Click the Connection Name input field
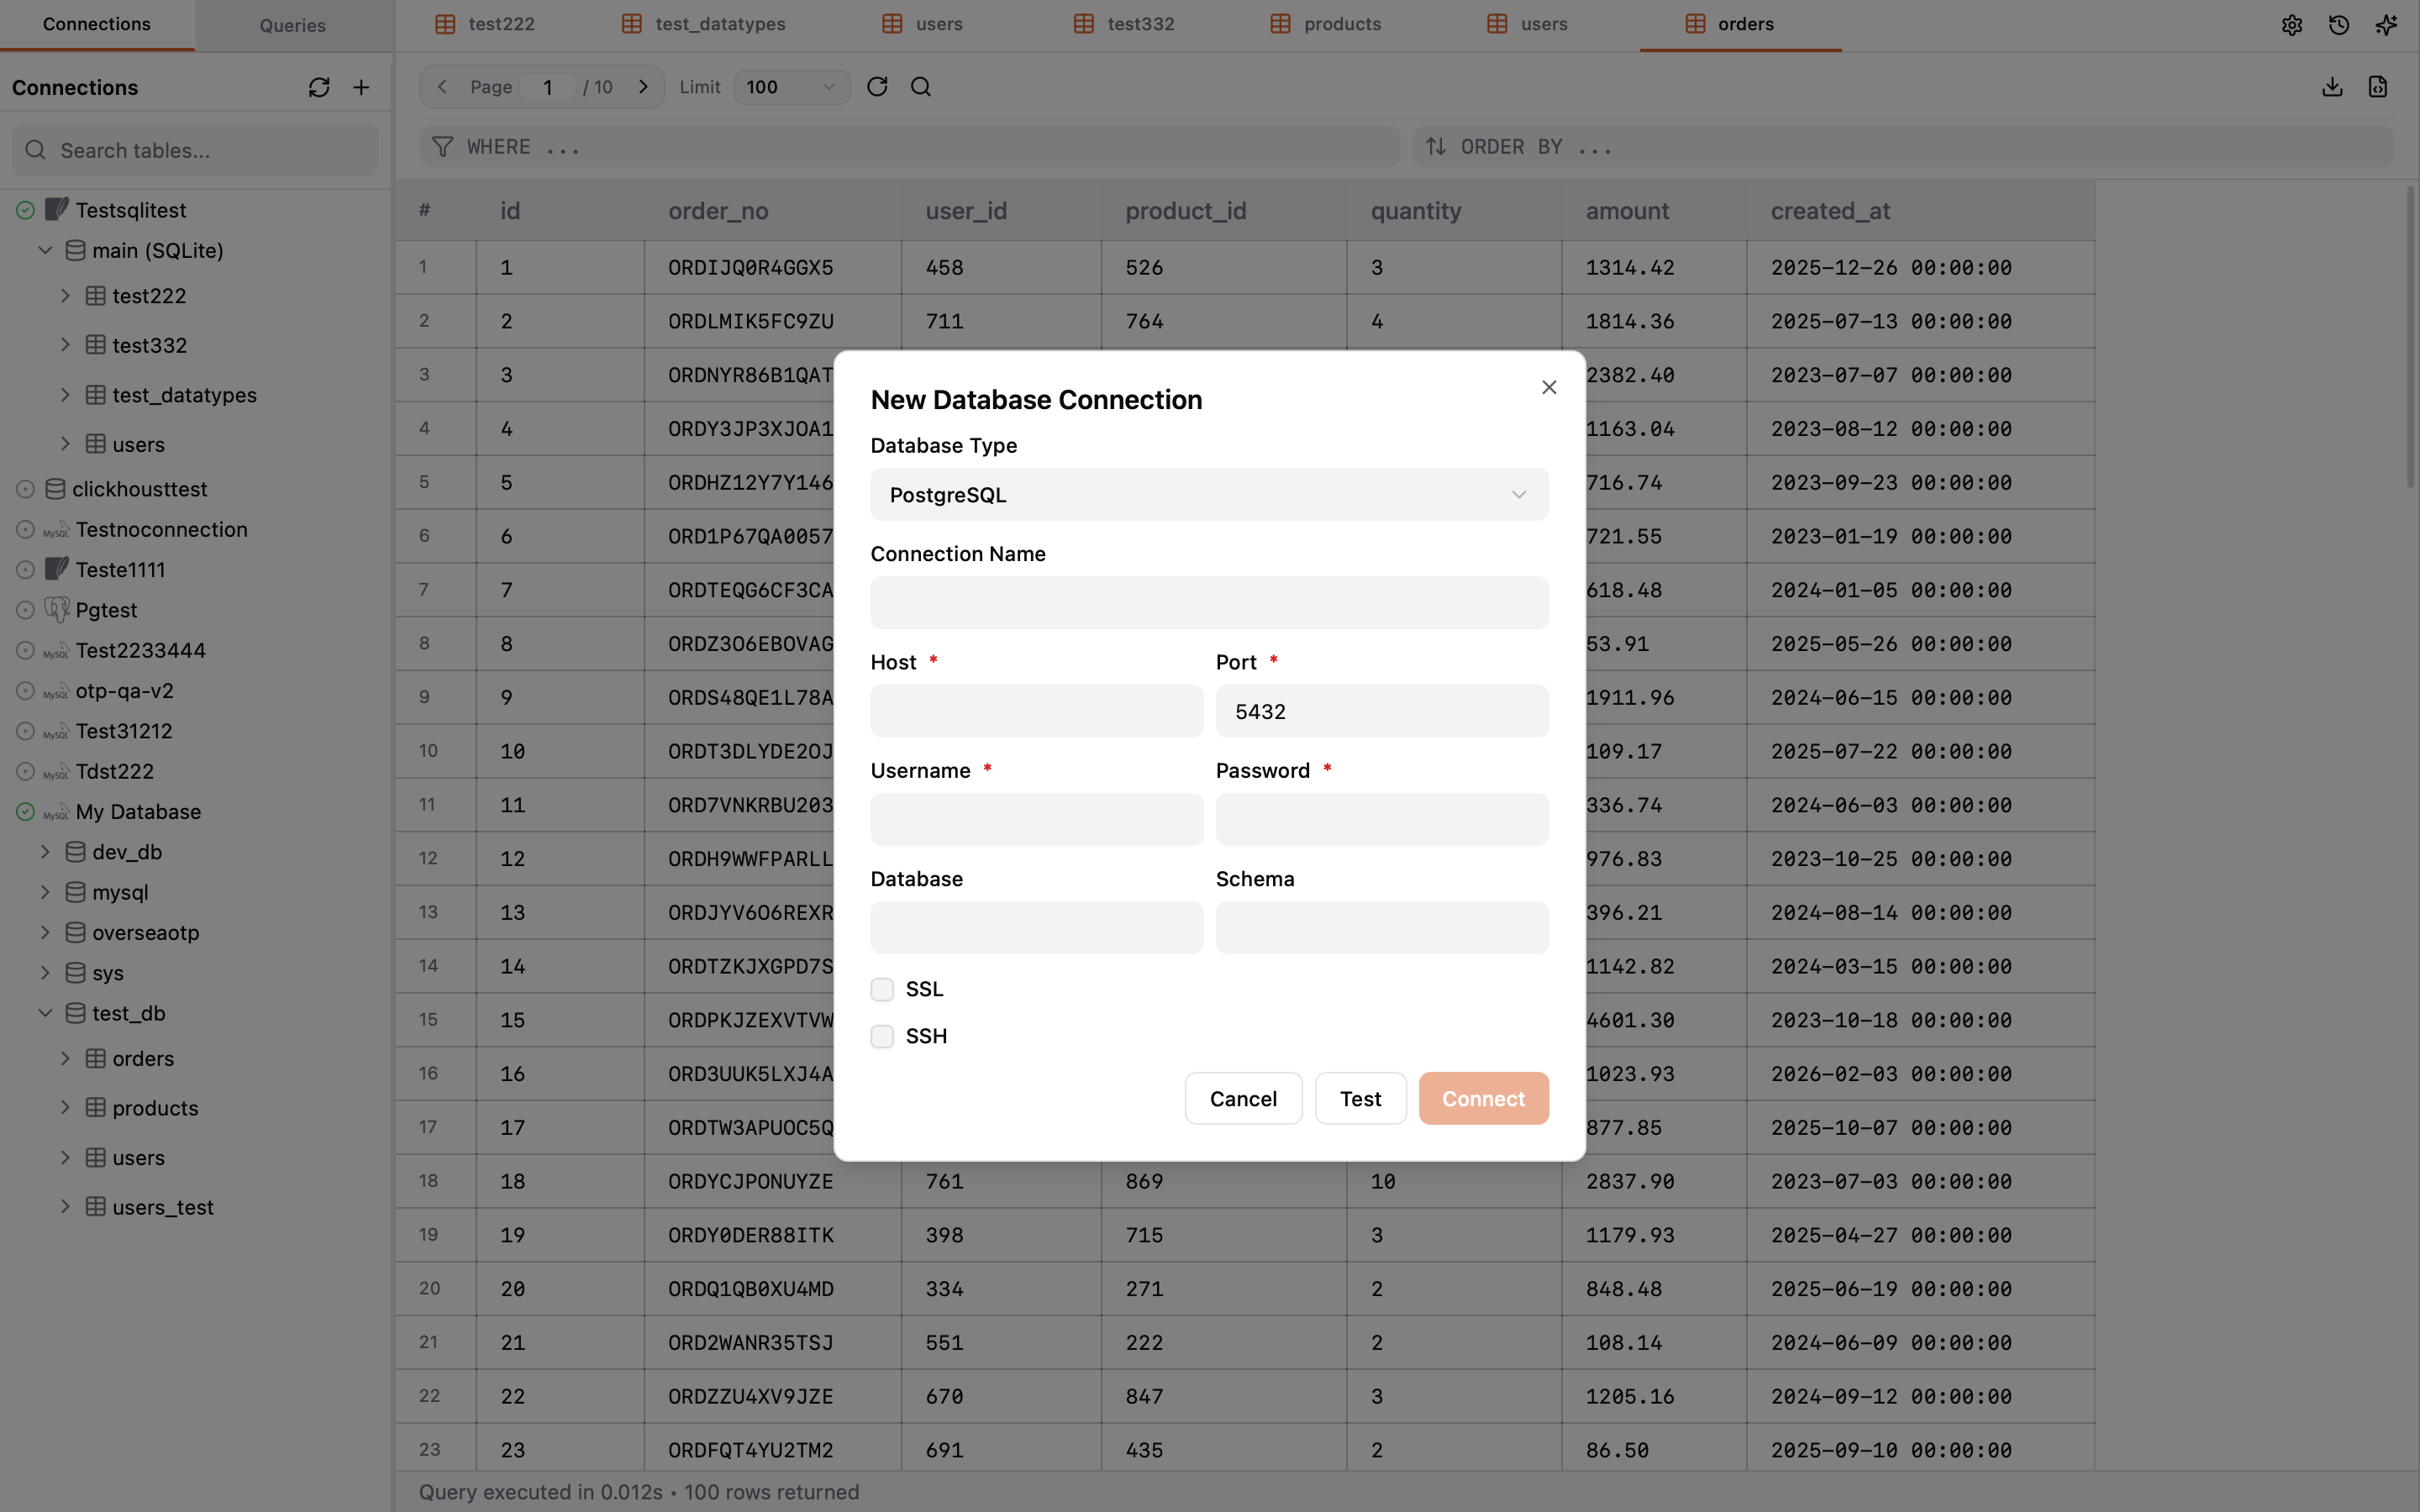This screenshot has height=1512, width=2420. 1209,603
